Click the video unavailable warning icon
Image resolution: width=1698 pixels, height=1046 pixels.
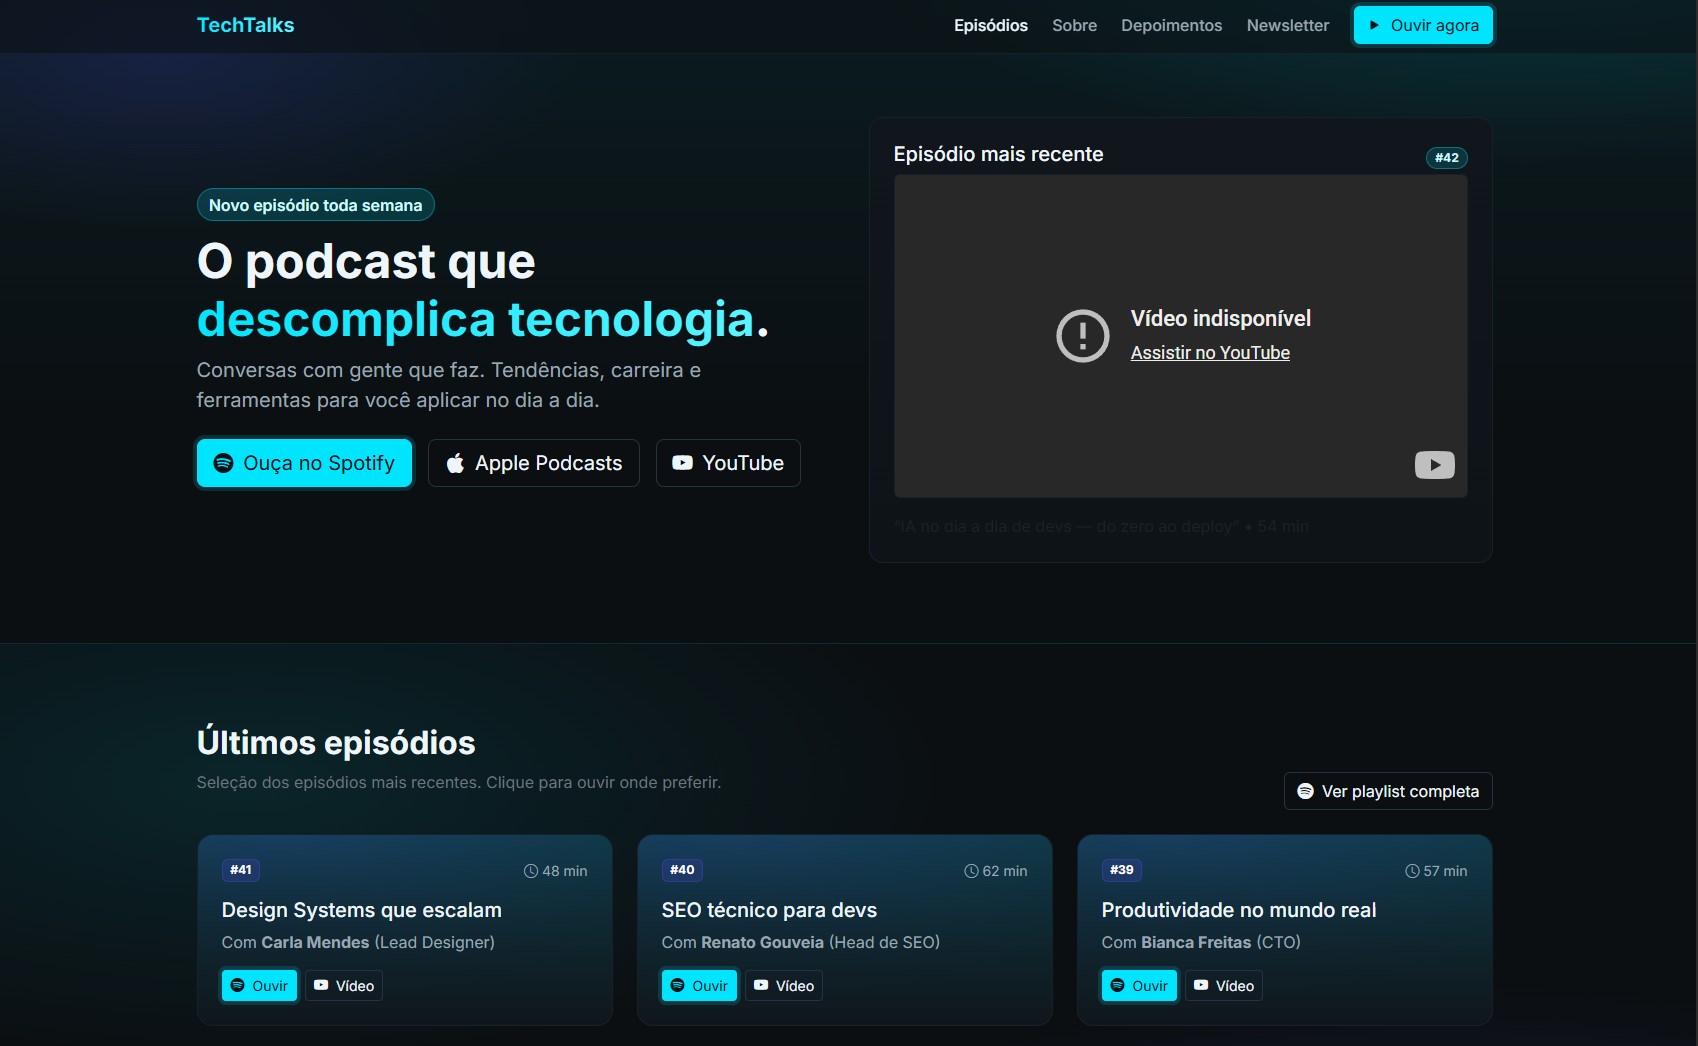pyautogui.click(x=1082, y=336)
